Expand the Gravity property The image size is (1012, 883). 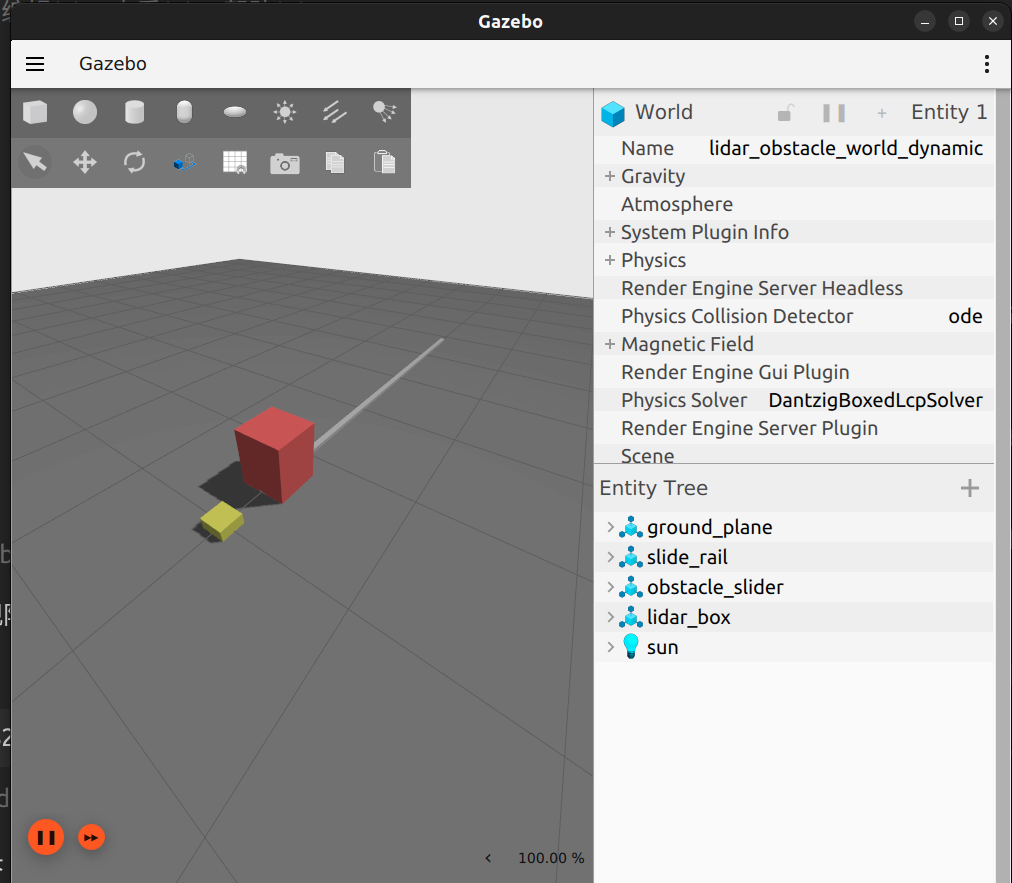609,176
